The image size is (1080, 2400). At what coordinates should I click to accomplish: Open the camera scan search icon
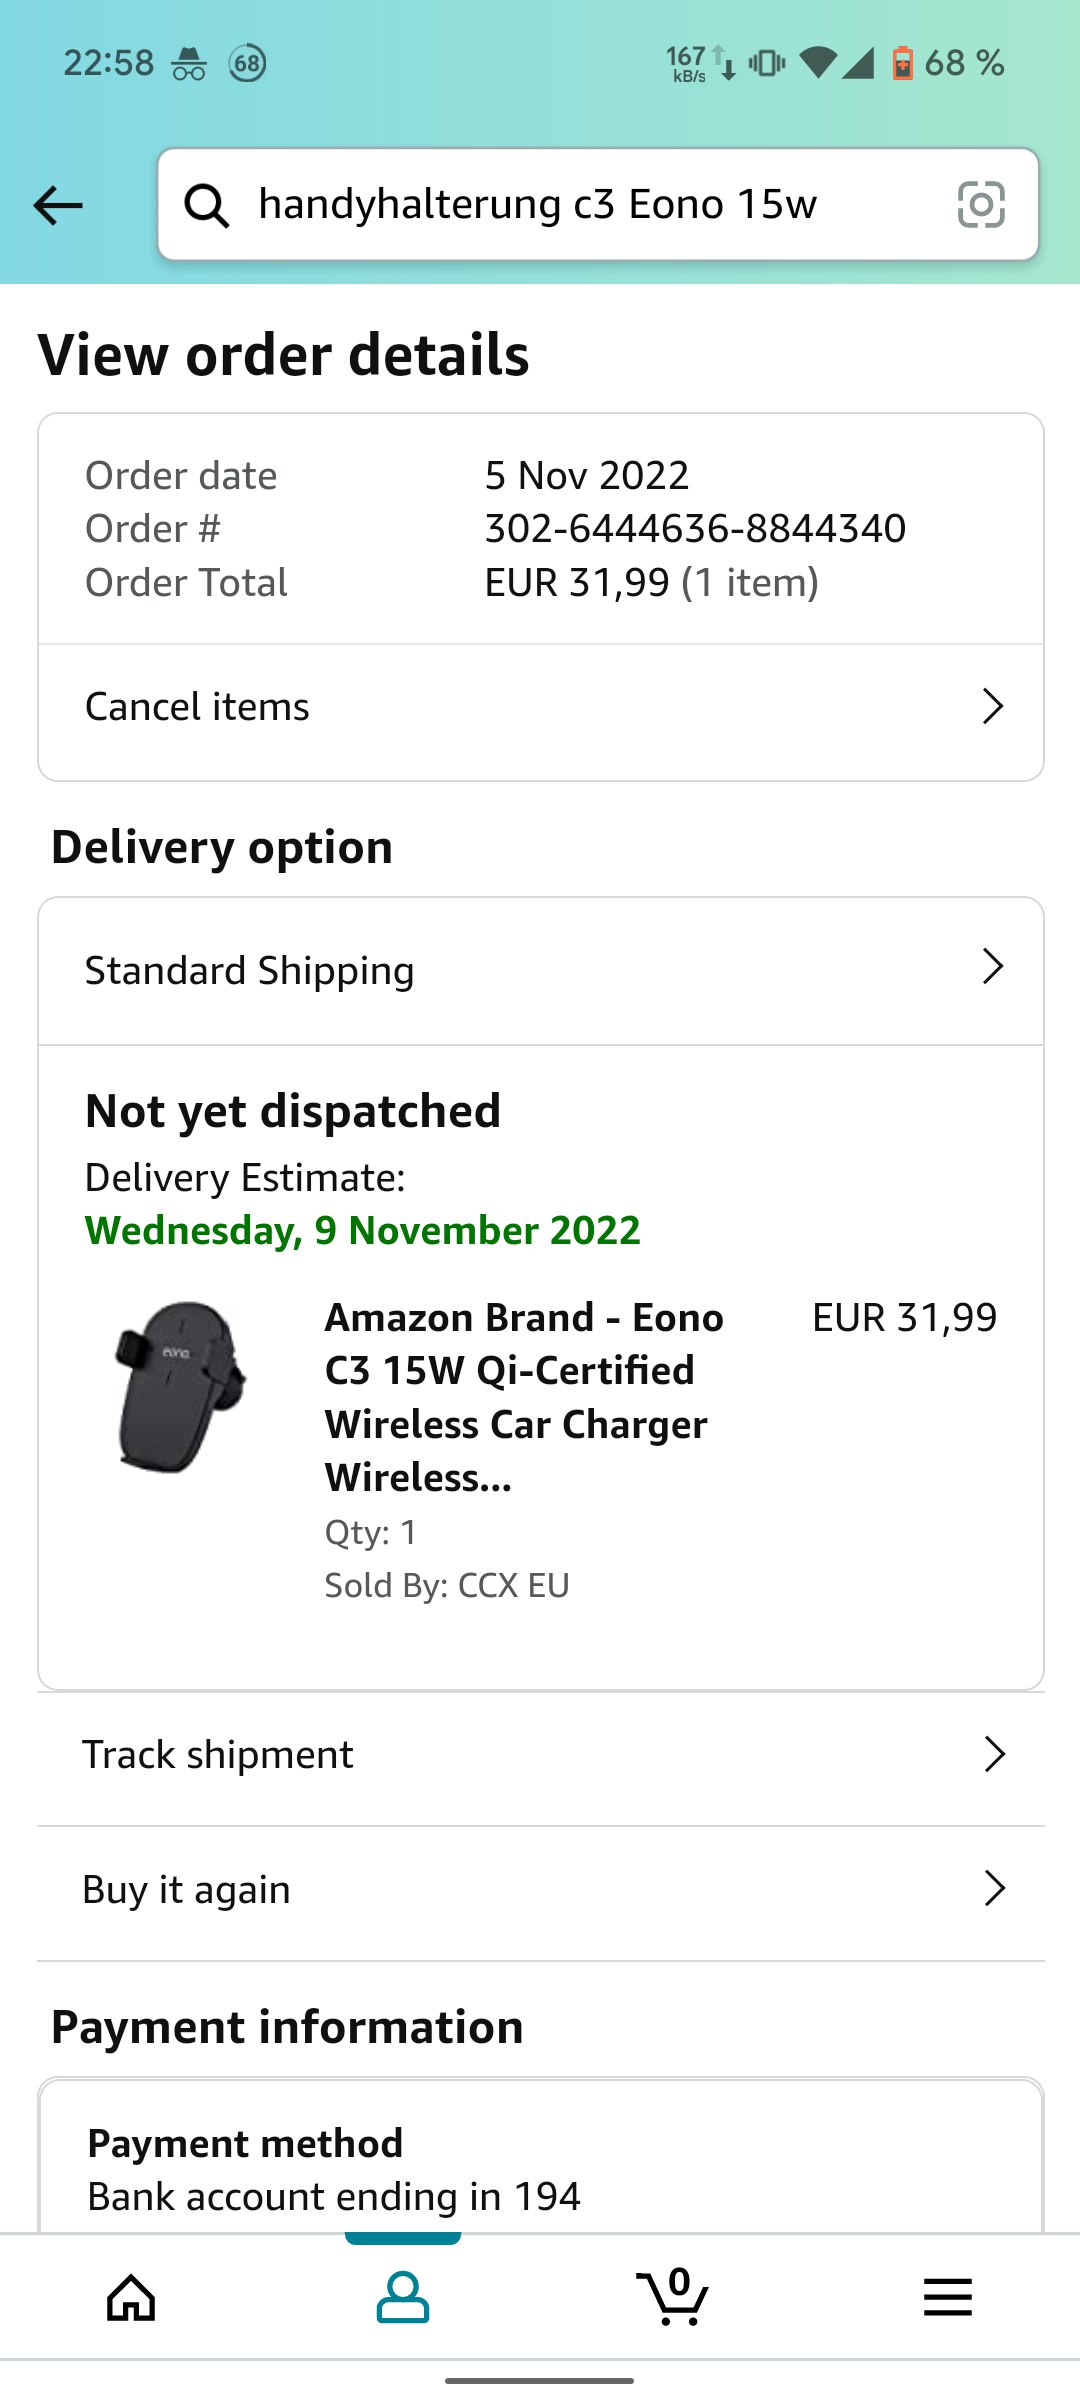tap(981, 205)
